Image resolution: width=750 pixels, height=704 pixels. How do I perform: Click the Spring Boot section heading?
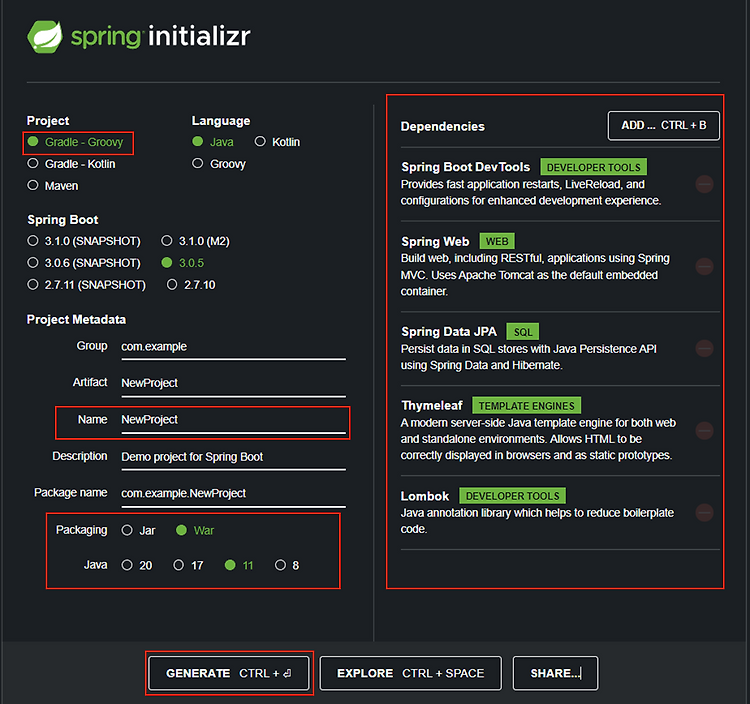63,220
